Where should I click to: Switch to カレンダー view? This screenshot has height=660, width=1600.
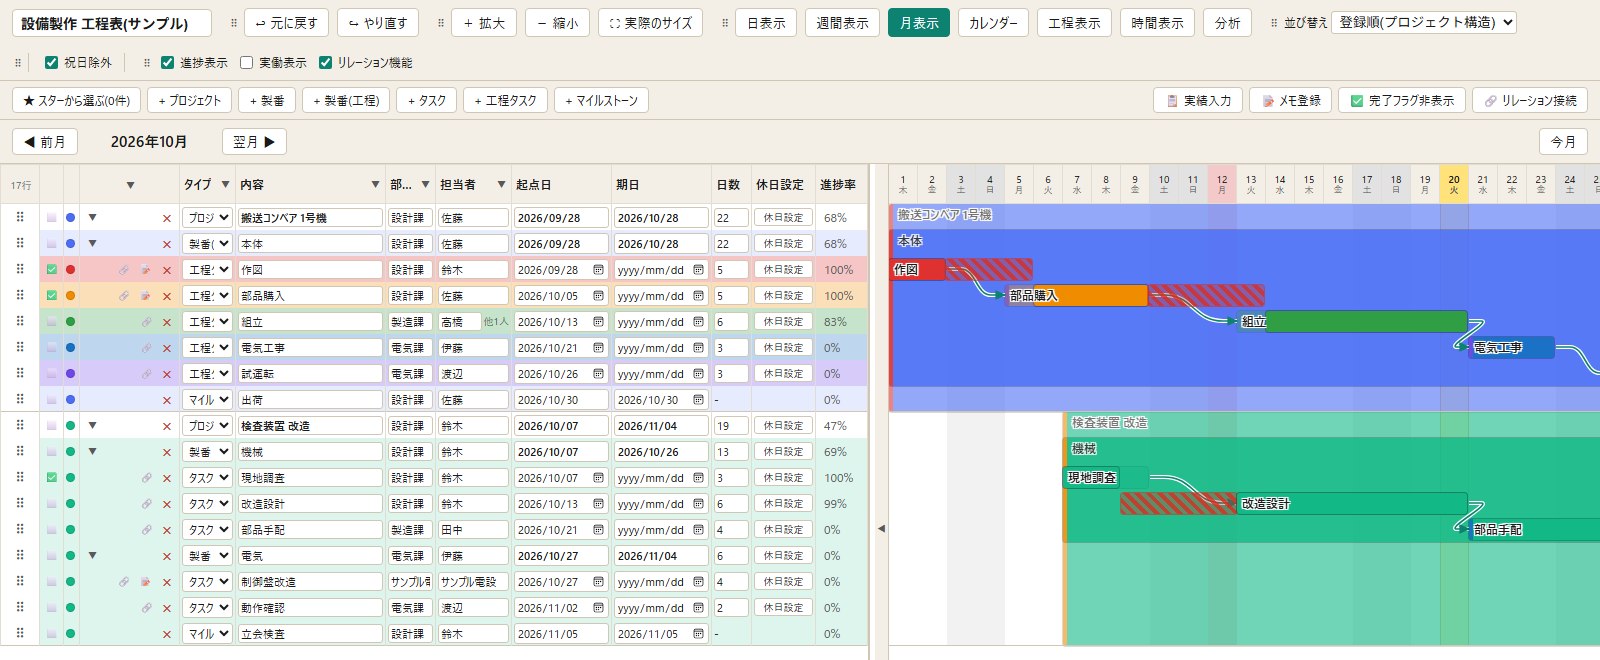(x=993, y=23)
